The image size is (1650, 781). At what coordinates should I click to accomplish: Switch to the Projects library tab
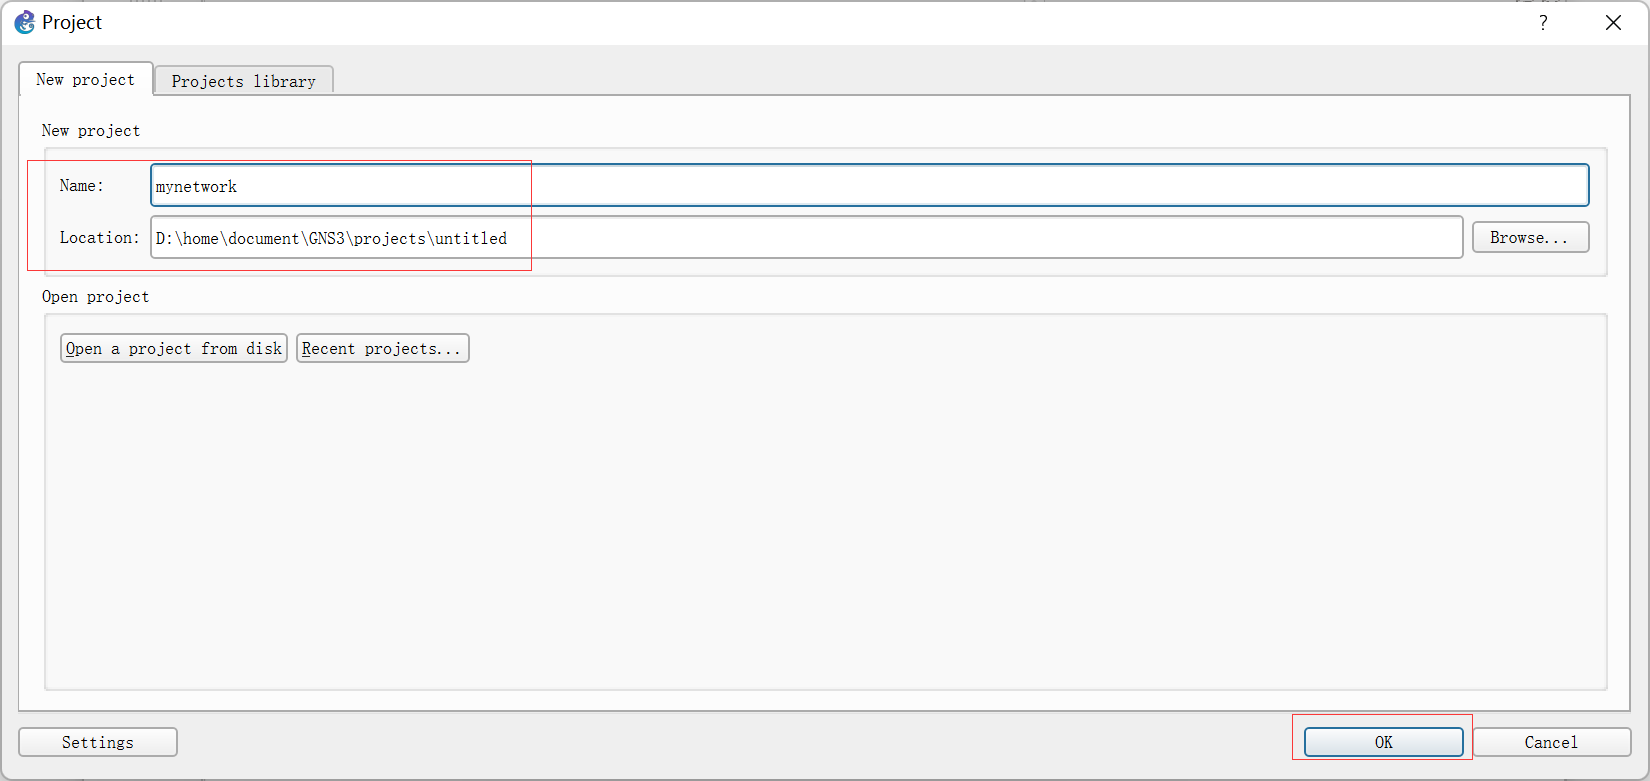coord(244,81)
